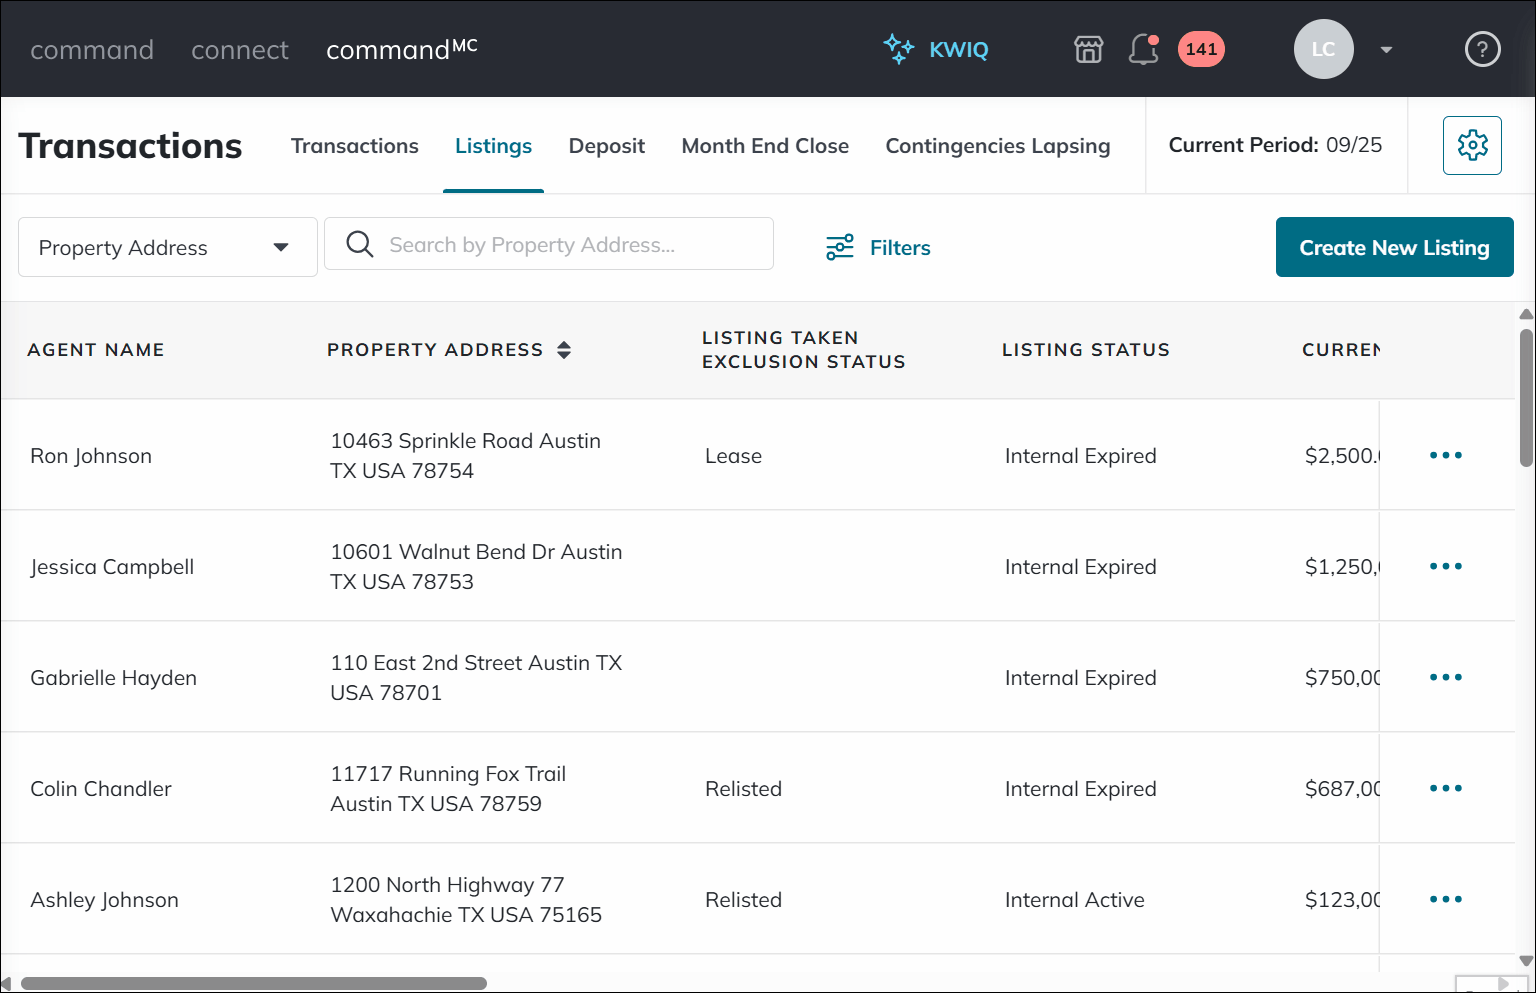The image size is (1536, 993).
Task: Click the 141 notification count badge
Action: pyautogui.click(x=1201, y=49)
